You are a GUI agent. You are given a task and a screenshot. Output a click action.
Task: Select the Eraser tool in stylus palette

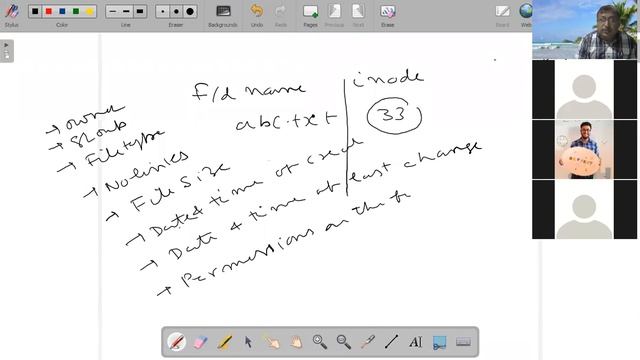[x=200, y=342]
